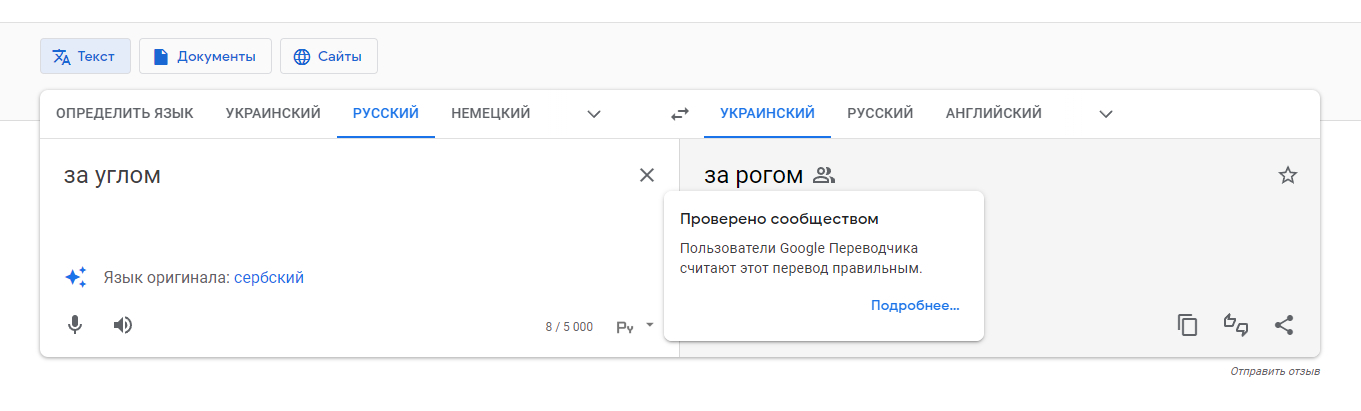
Task: Expand more source languages list
Action: [594, 114]
